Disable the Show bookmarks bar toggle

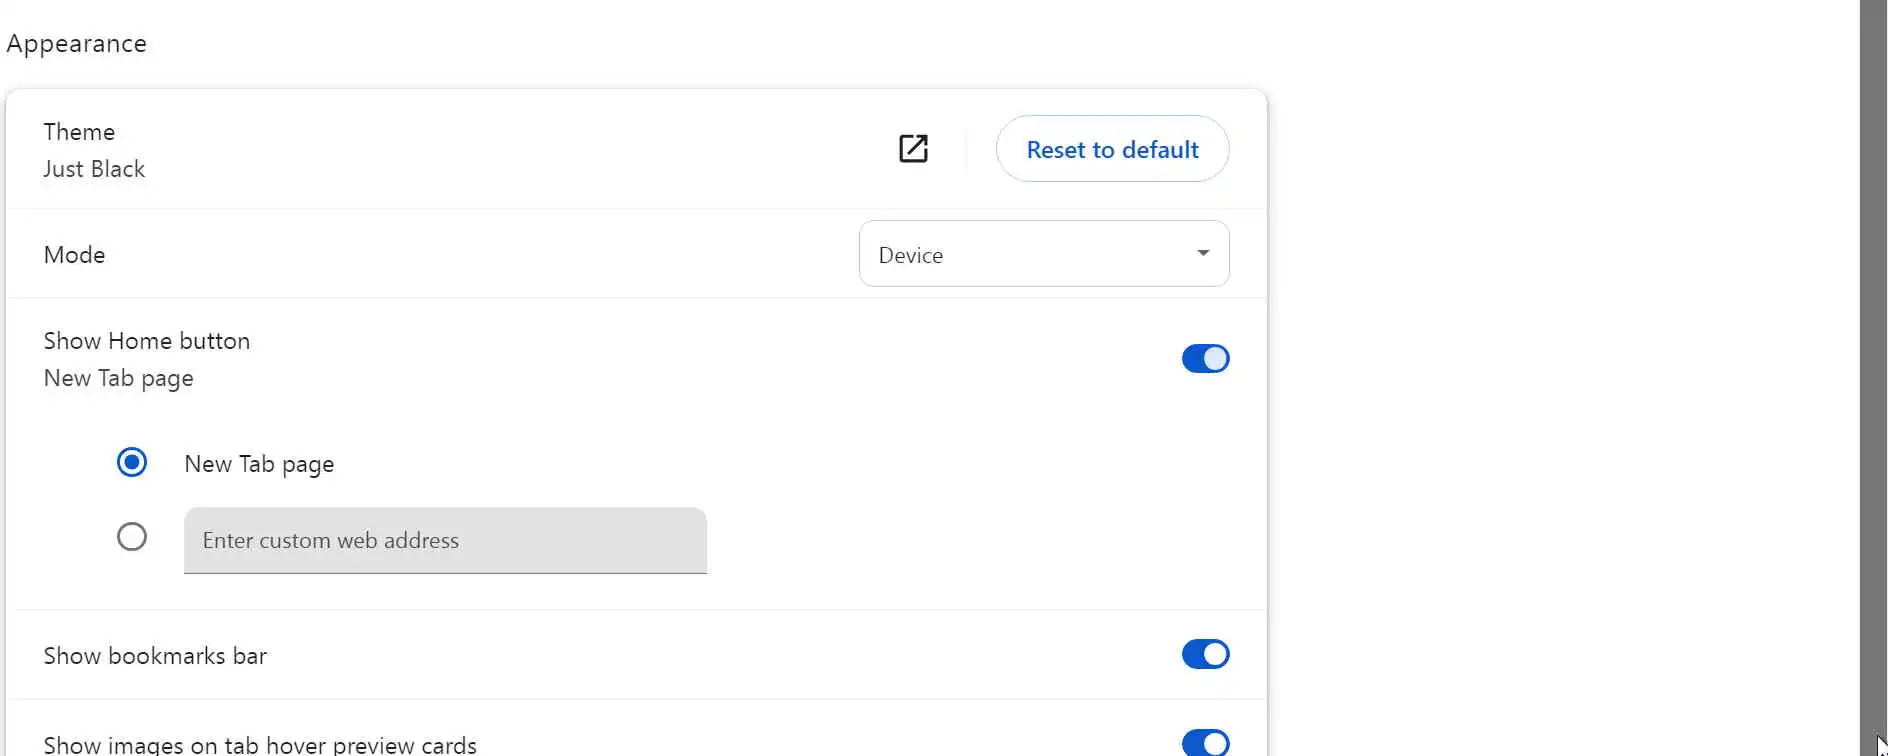click(x=1205, y=655)
